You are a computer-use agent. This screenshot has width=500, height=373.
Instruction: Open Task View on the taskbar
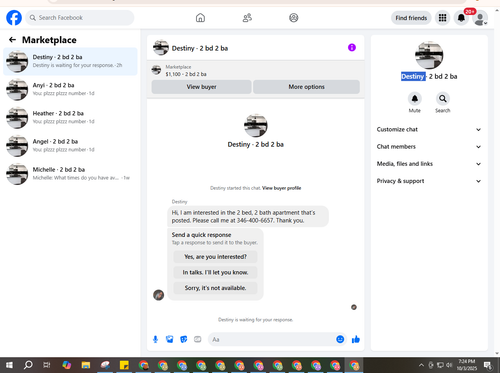pos(47,365)
